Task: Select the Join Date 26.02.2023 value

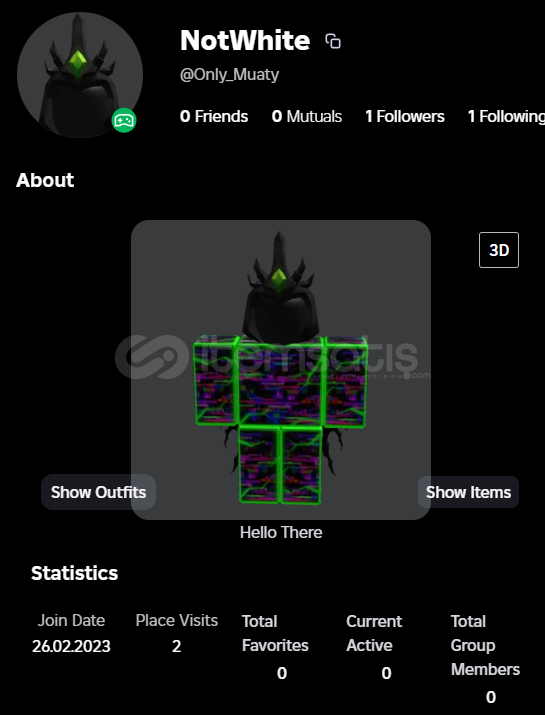Action: click(x=71, y=646)
